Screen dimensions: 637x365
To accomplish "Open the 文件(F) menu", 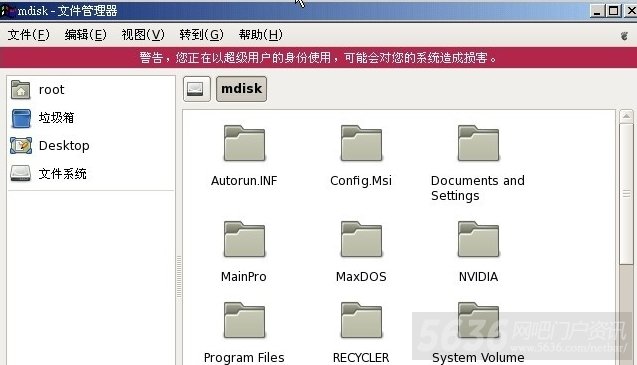I will [x=28, y=35].
